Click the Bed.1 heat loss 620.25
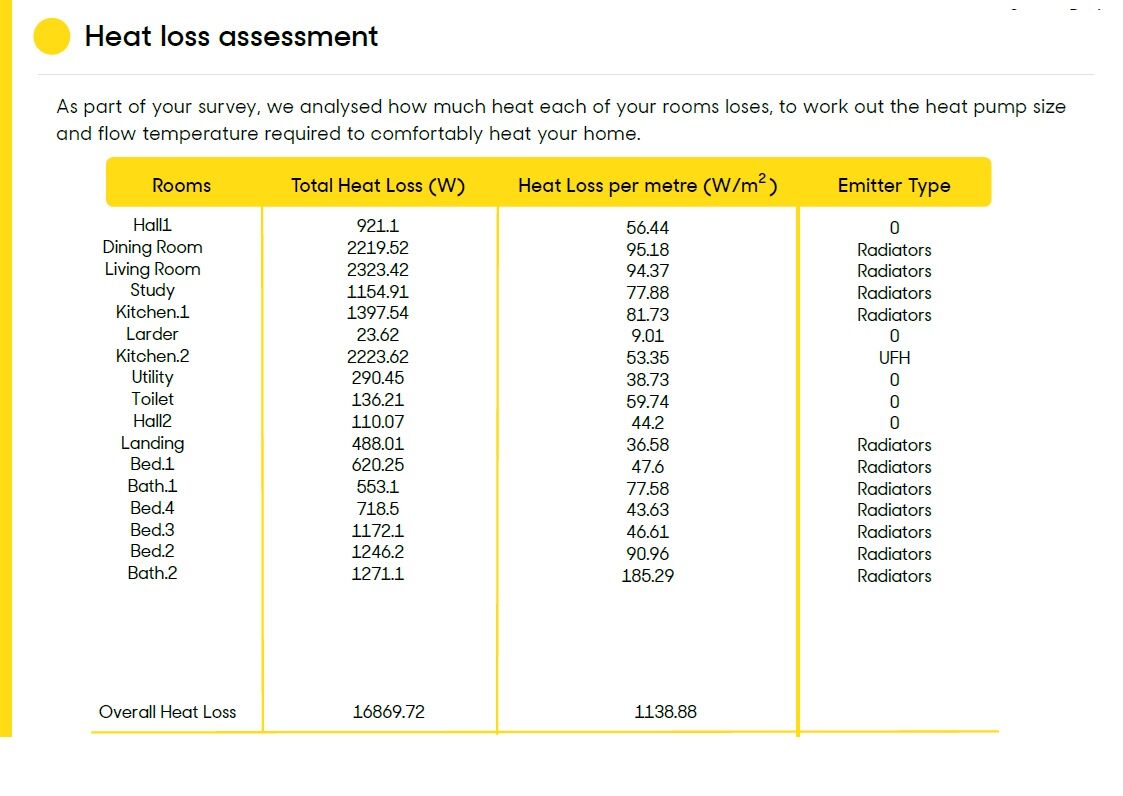 click(377, 465)
